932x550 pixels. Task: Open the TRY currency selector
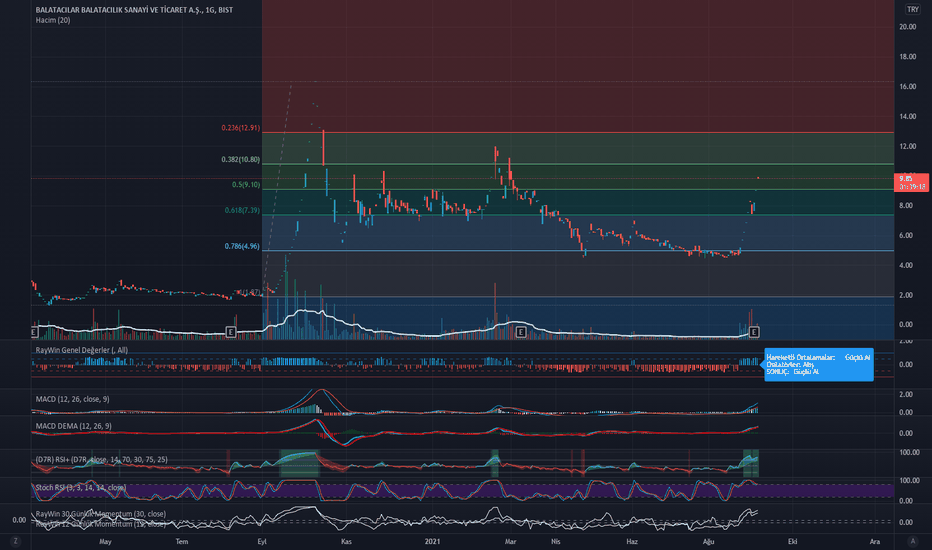coord(912,10)
